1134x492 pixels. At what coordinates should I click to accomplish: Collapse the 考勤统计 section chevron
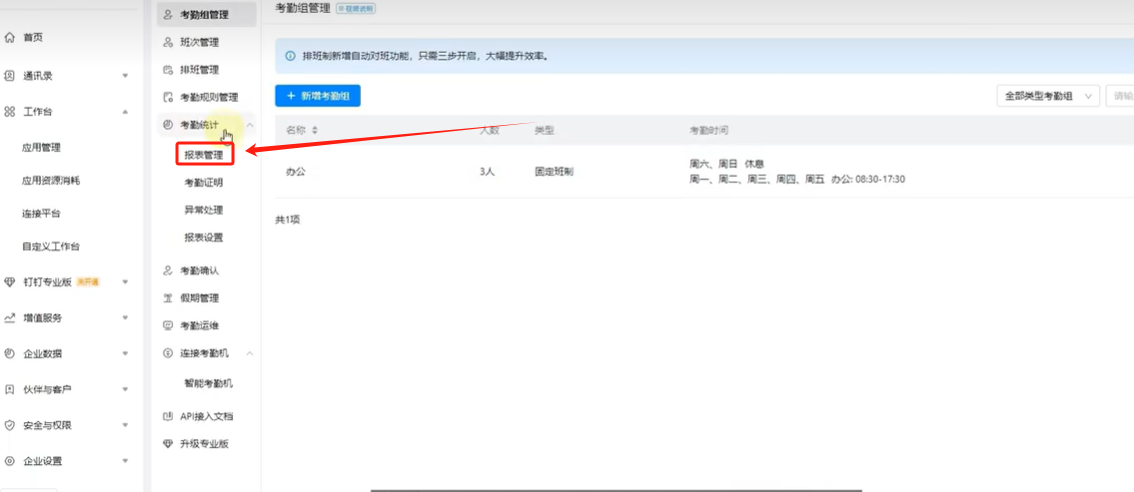[x=250, y=125]
